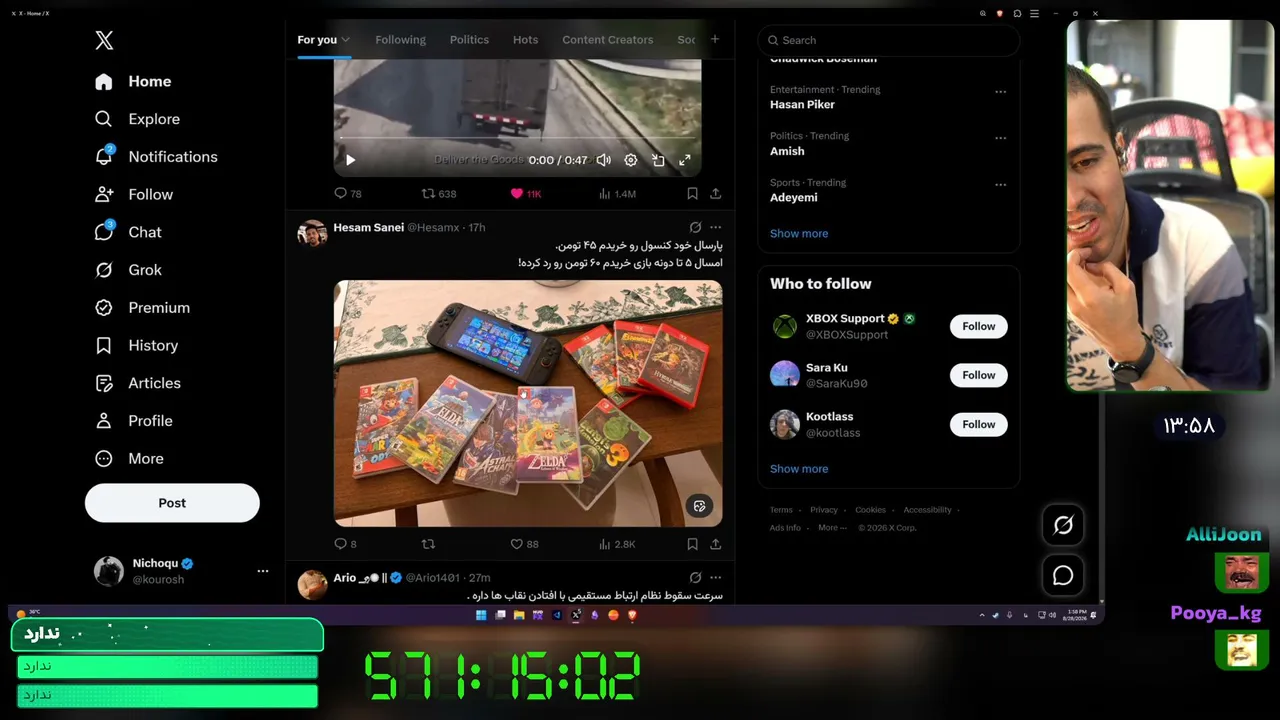Open the Follow page in the sidebar
Screen dimensions: 1280x720
pos(133,194)
